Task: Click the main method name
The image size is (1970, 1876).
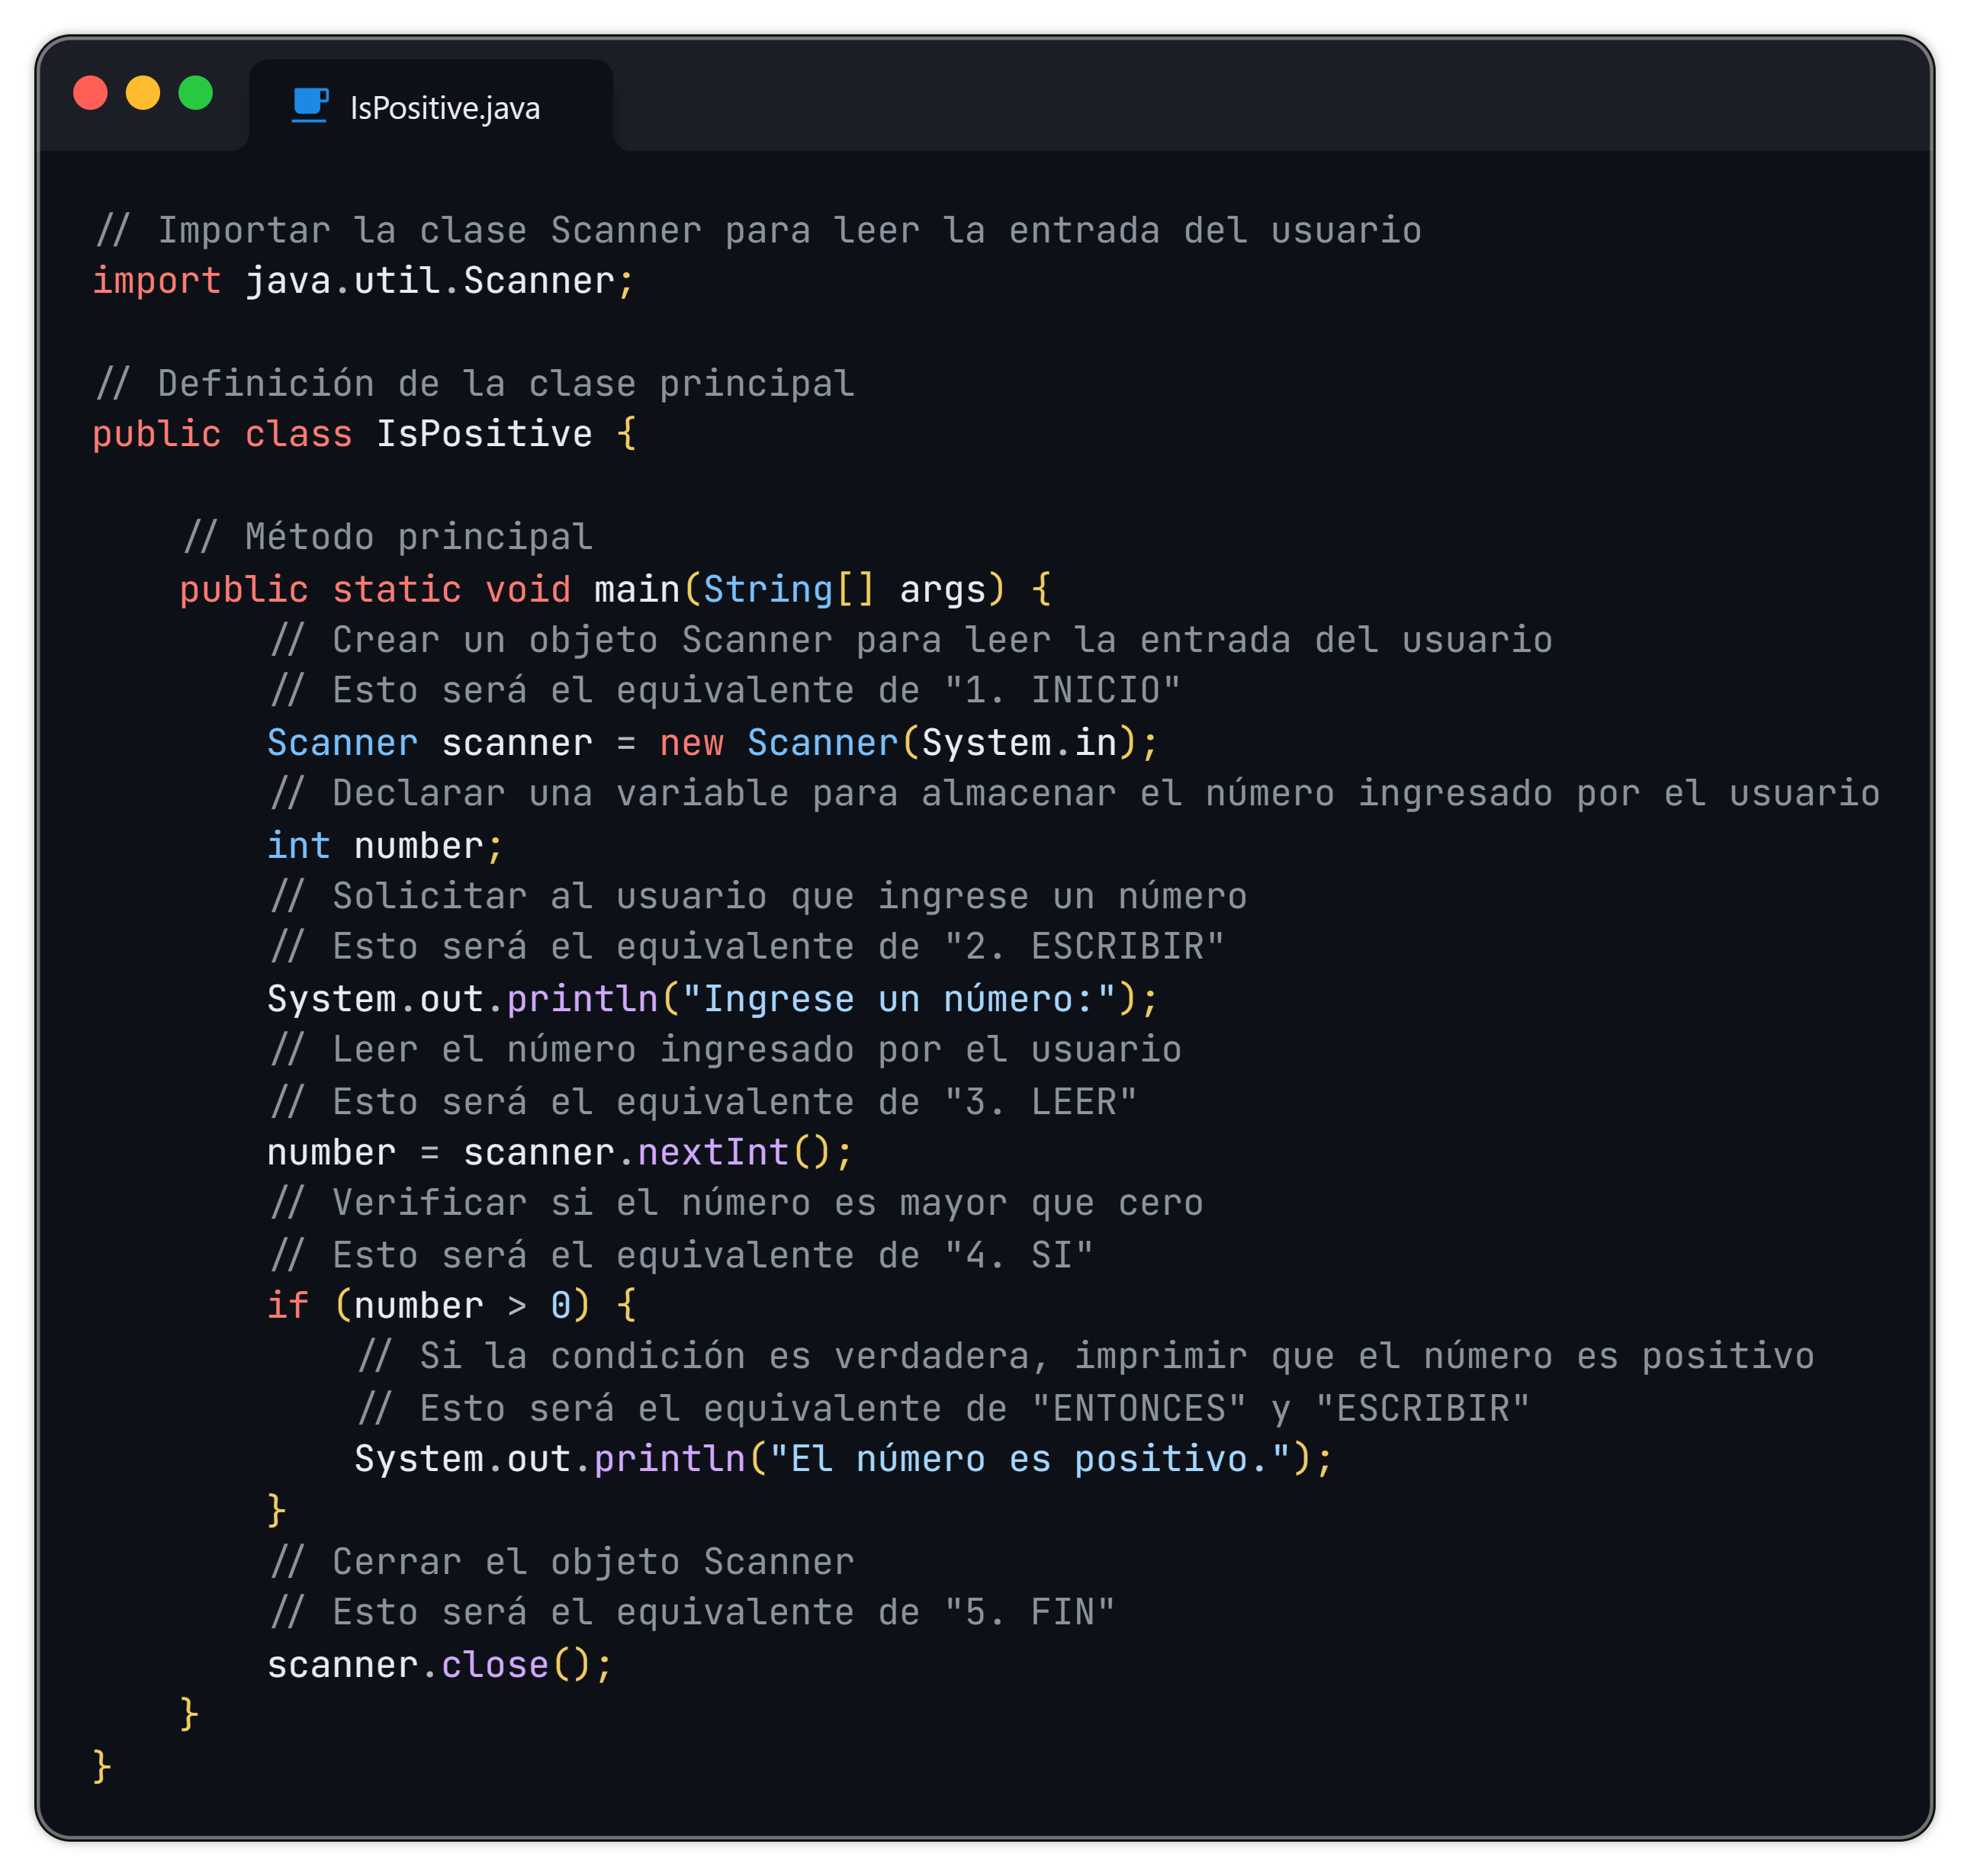Action: (636, 589)
